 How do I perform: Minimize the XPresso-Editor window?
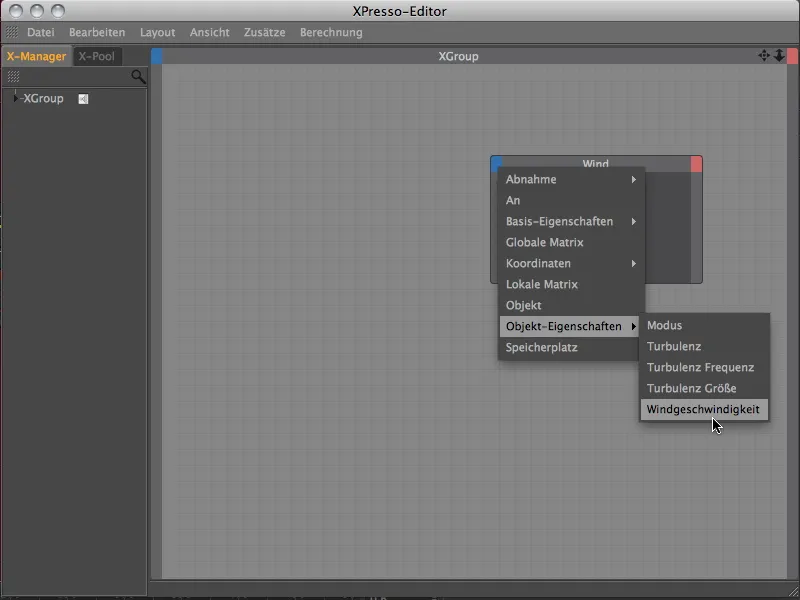tap(37, 11)
